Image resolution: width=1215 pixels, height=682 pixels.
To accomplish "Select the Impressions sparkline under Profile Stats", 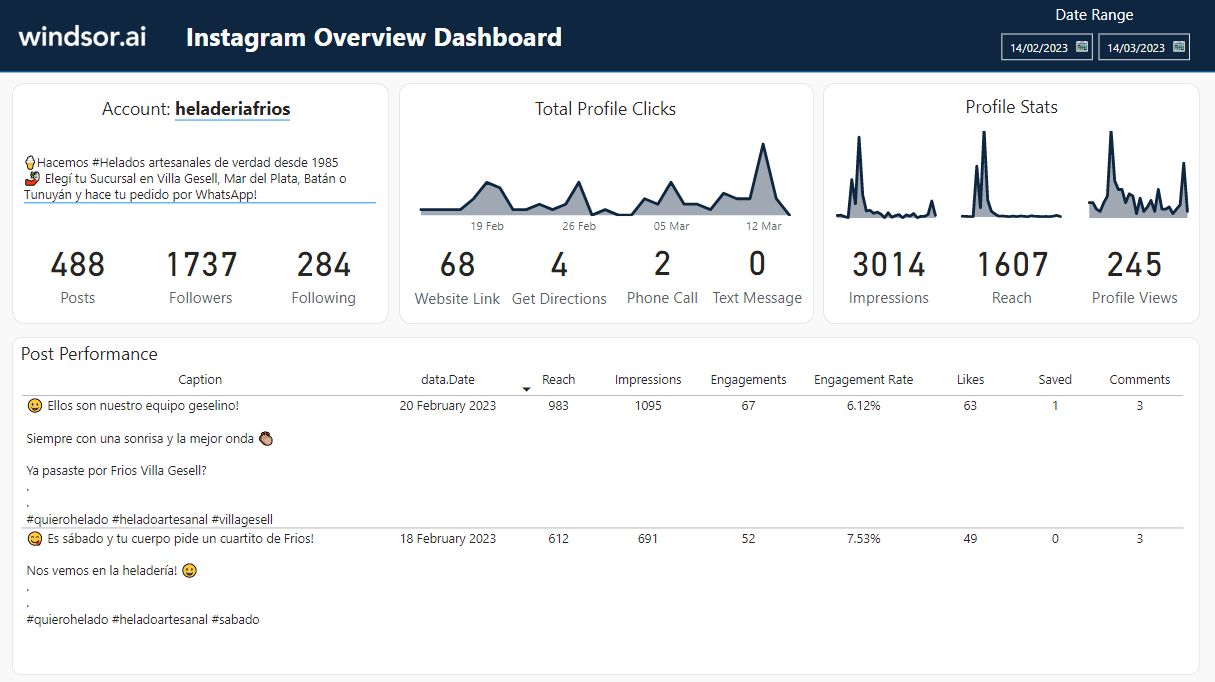I will [x=888, y=175].
